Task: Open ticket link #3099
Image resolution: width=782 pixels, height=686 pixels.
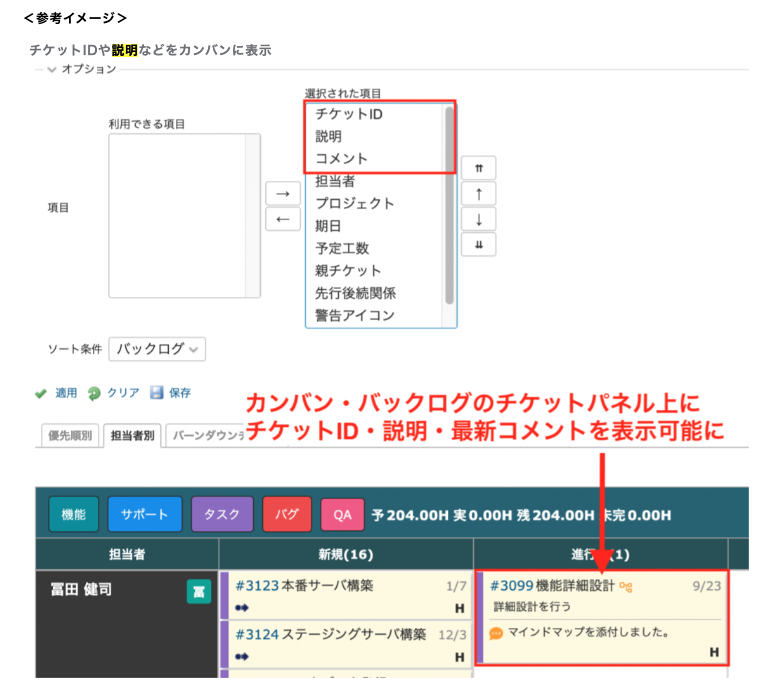Action: click(511, 586)
